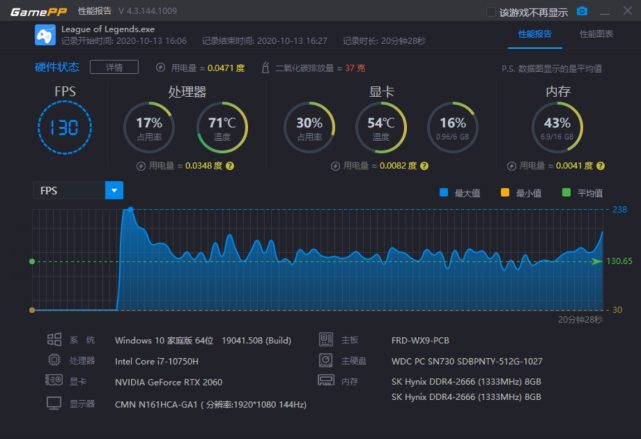Click the power usage icon beside 0.0471
The height and width of the screenshot is (439, 641).
pos(161,67)
